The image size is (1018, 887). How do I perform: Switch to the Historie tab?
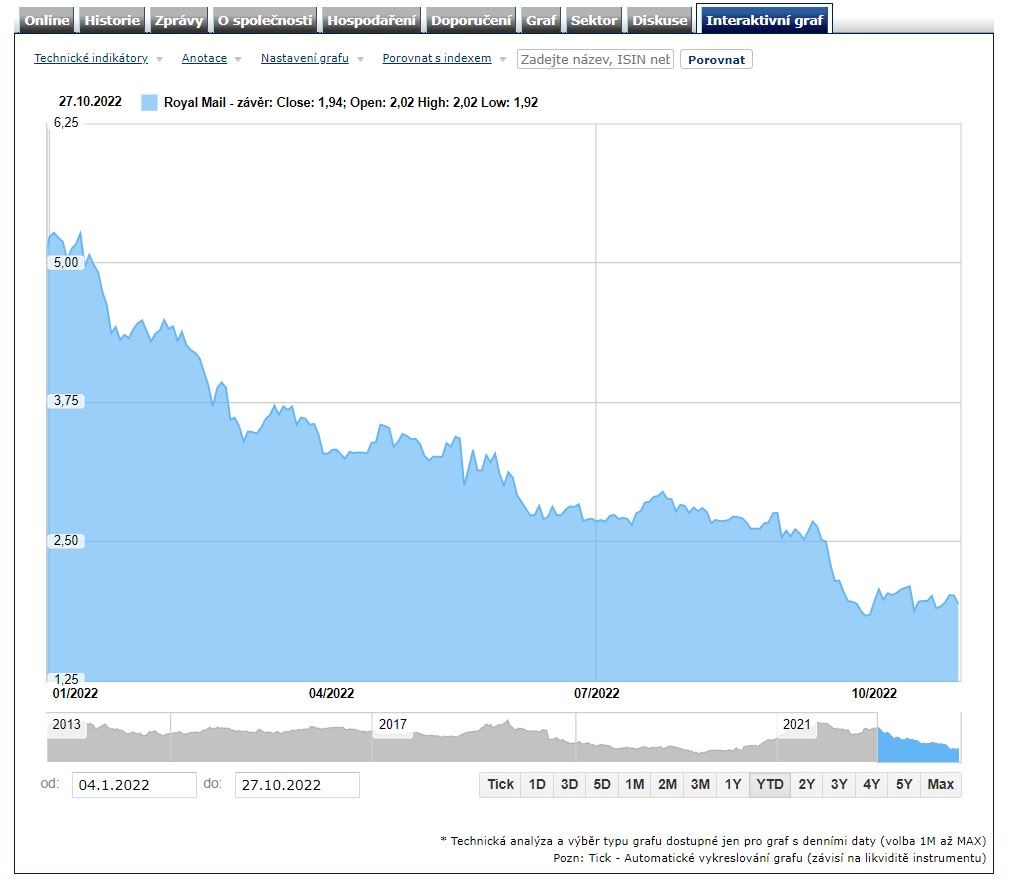pos(112,20)
